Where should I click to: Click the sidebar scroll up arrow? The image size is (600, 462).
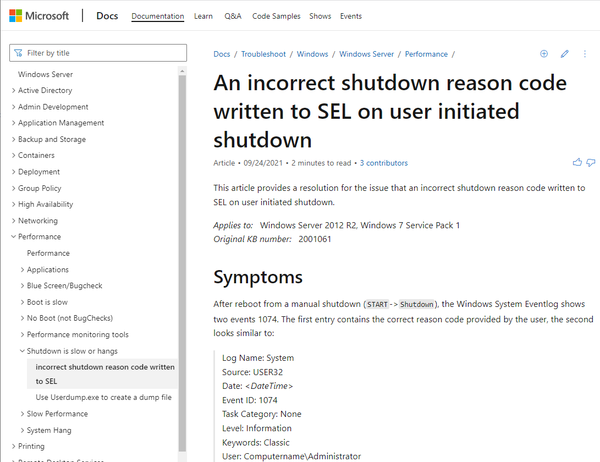(x=182, y=71)
